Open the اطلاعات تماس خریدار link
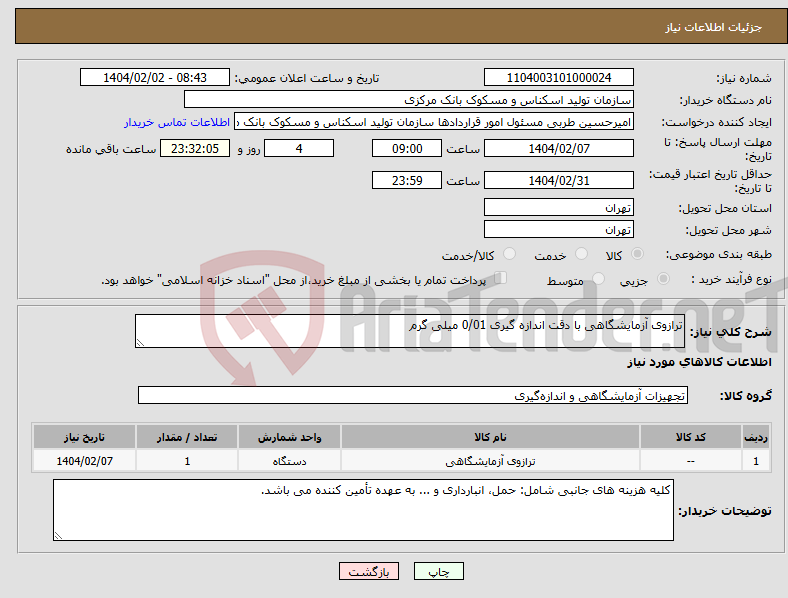The height and width of the screenshot is (598, 788). (177, 122)
